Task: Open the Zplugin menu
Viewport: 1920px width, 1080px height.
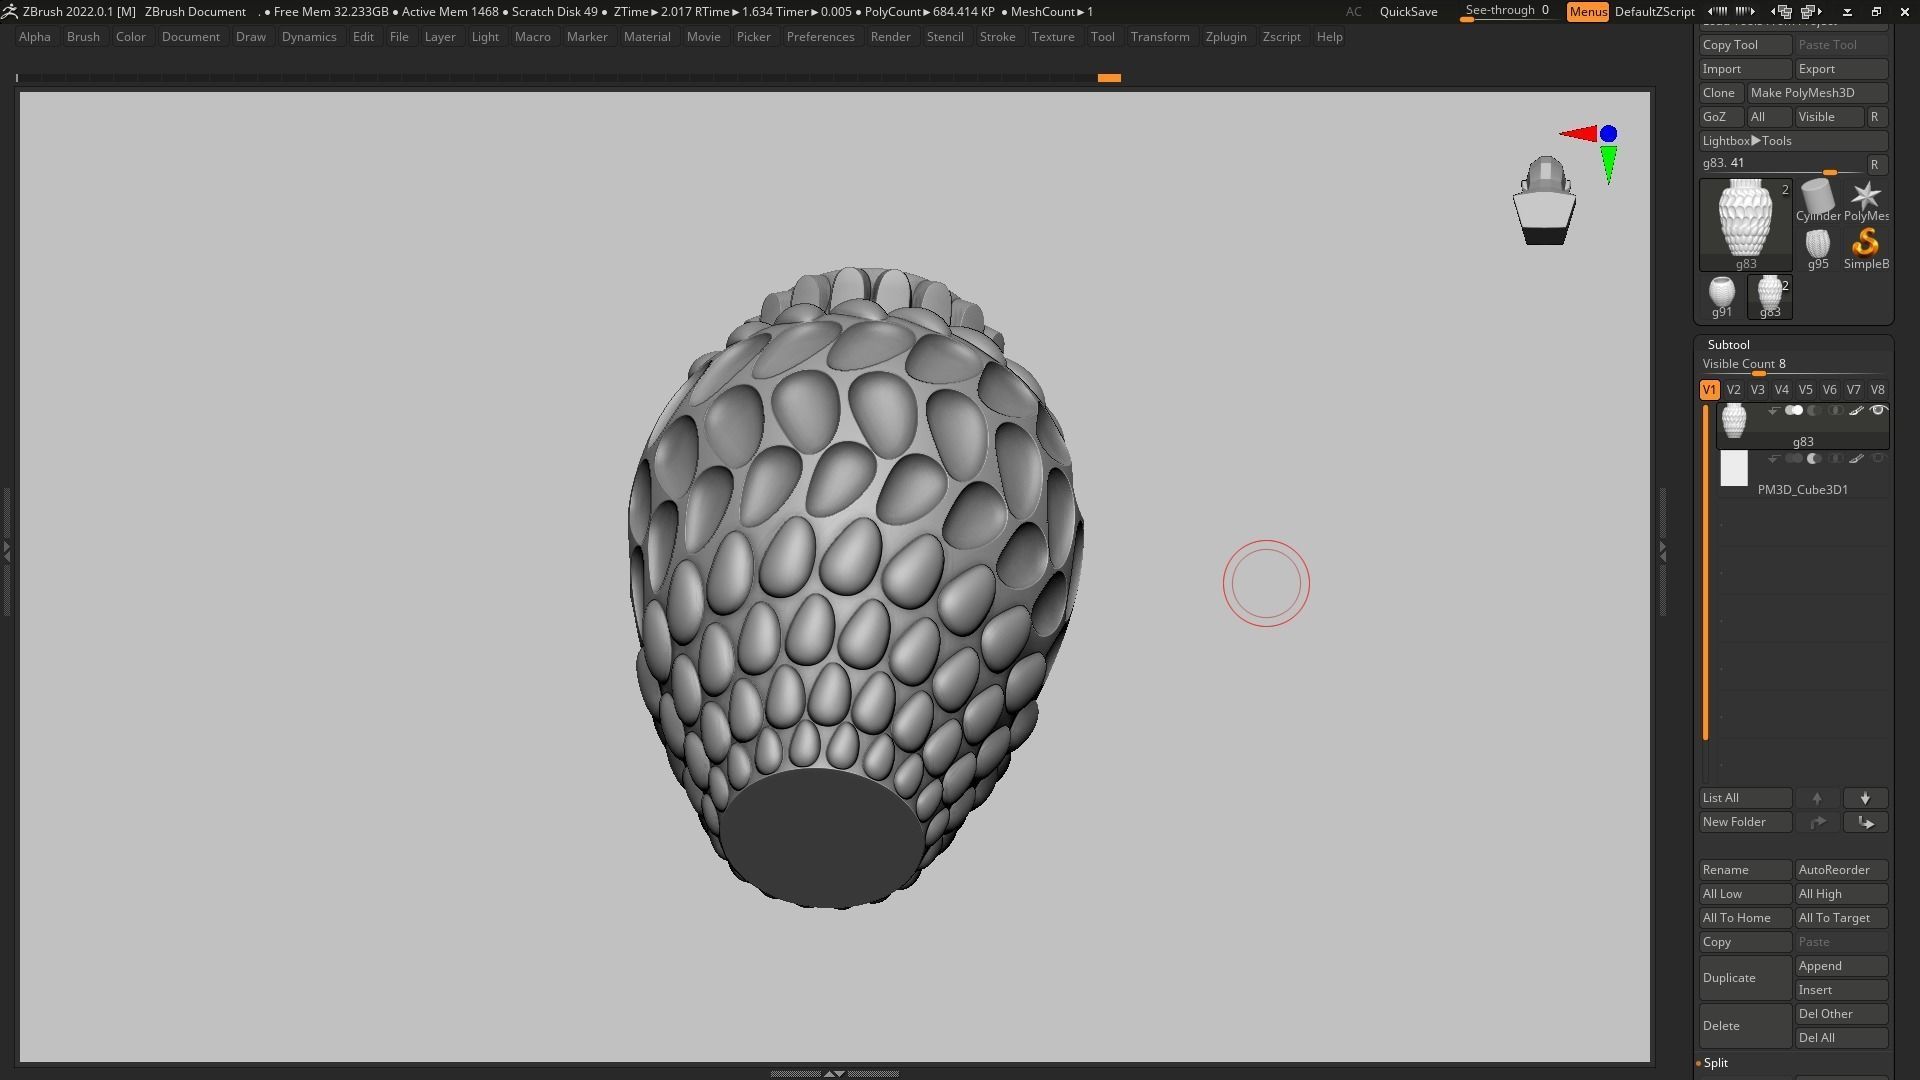Action: tap(1225, 37)
